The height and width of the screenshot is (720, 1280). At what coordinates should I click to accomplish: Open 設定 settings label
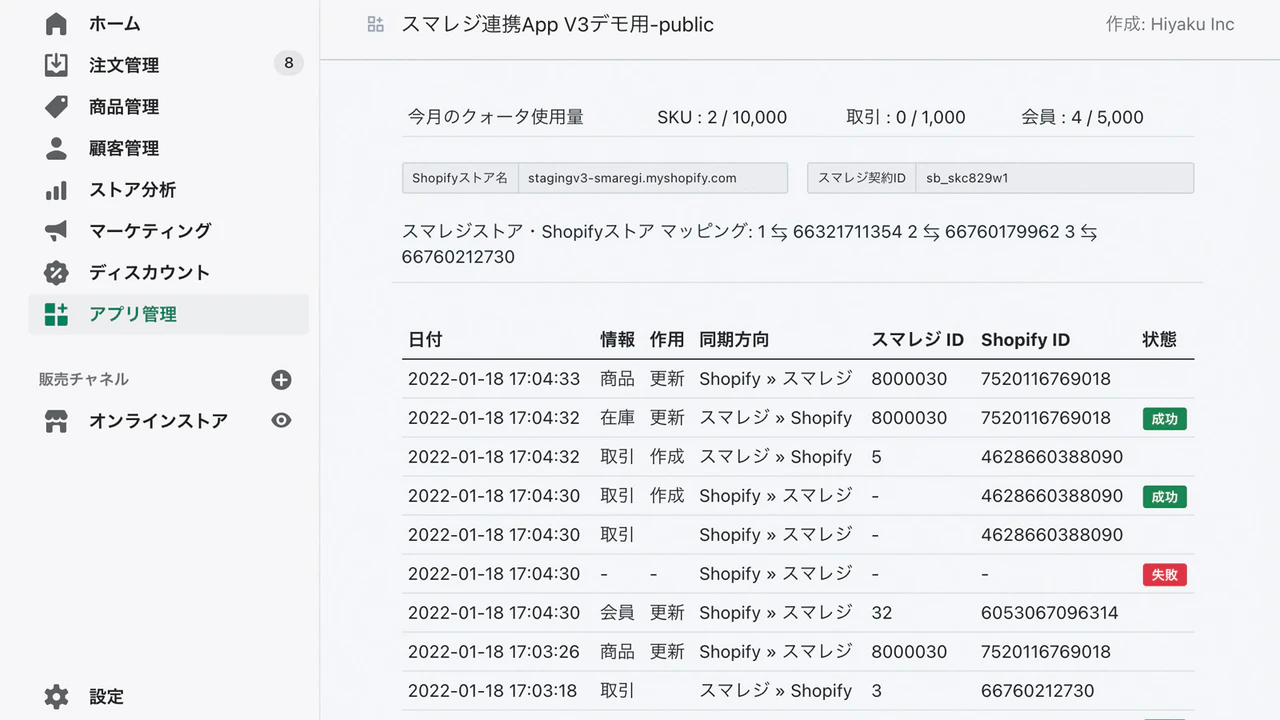click(106, 697)
